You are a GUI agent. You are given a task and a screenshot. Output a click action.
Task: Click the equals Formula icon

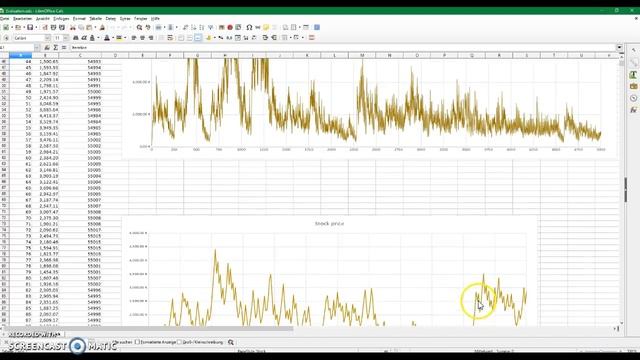[x=64, y=48]
